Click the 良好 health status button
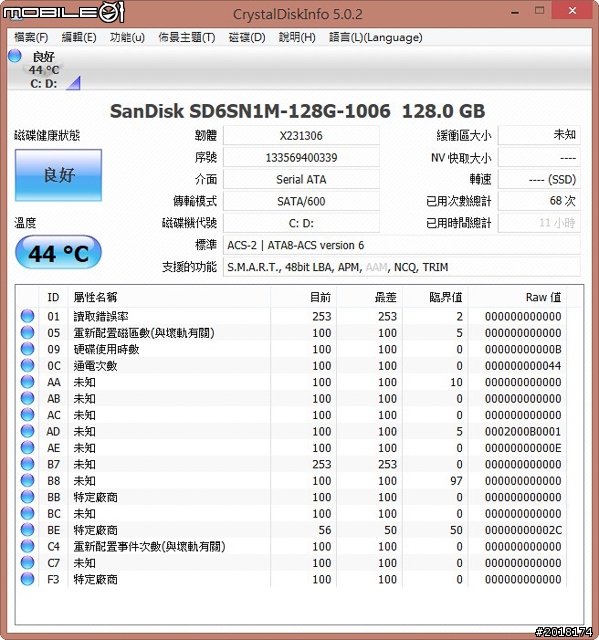Viewport: 599px width, 640px height. coord(58,175)
